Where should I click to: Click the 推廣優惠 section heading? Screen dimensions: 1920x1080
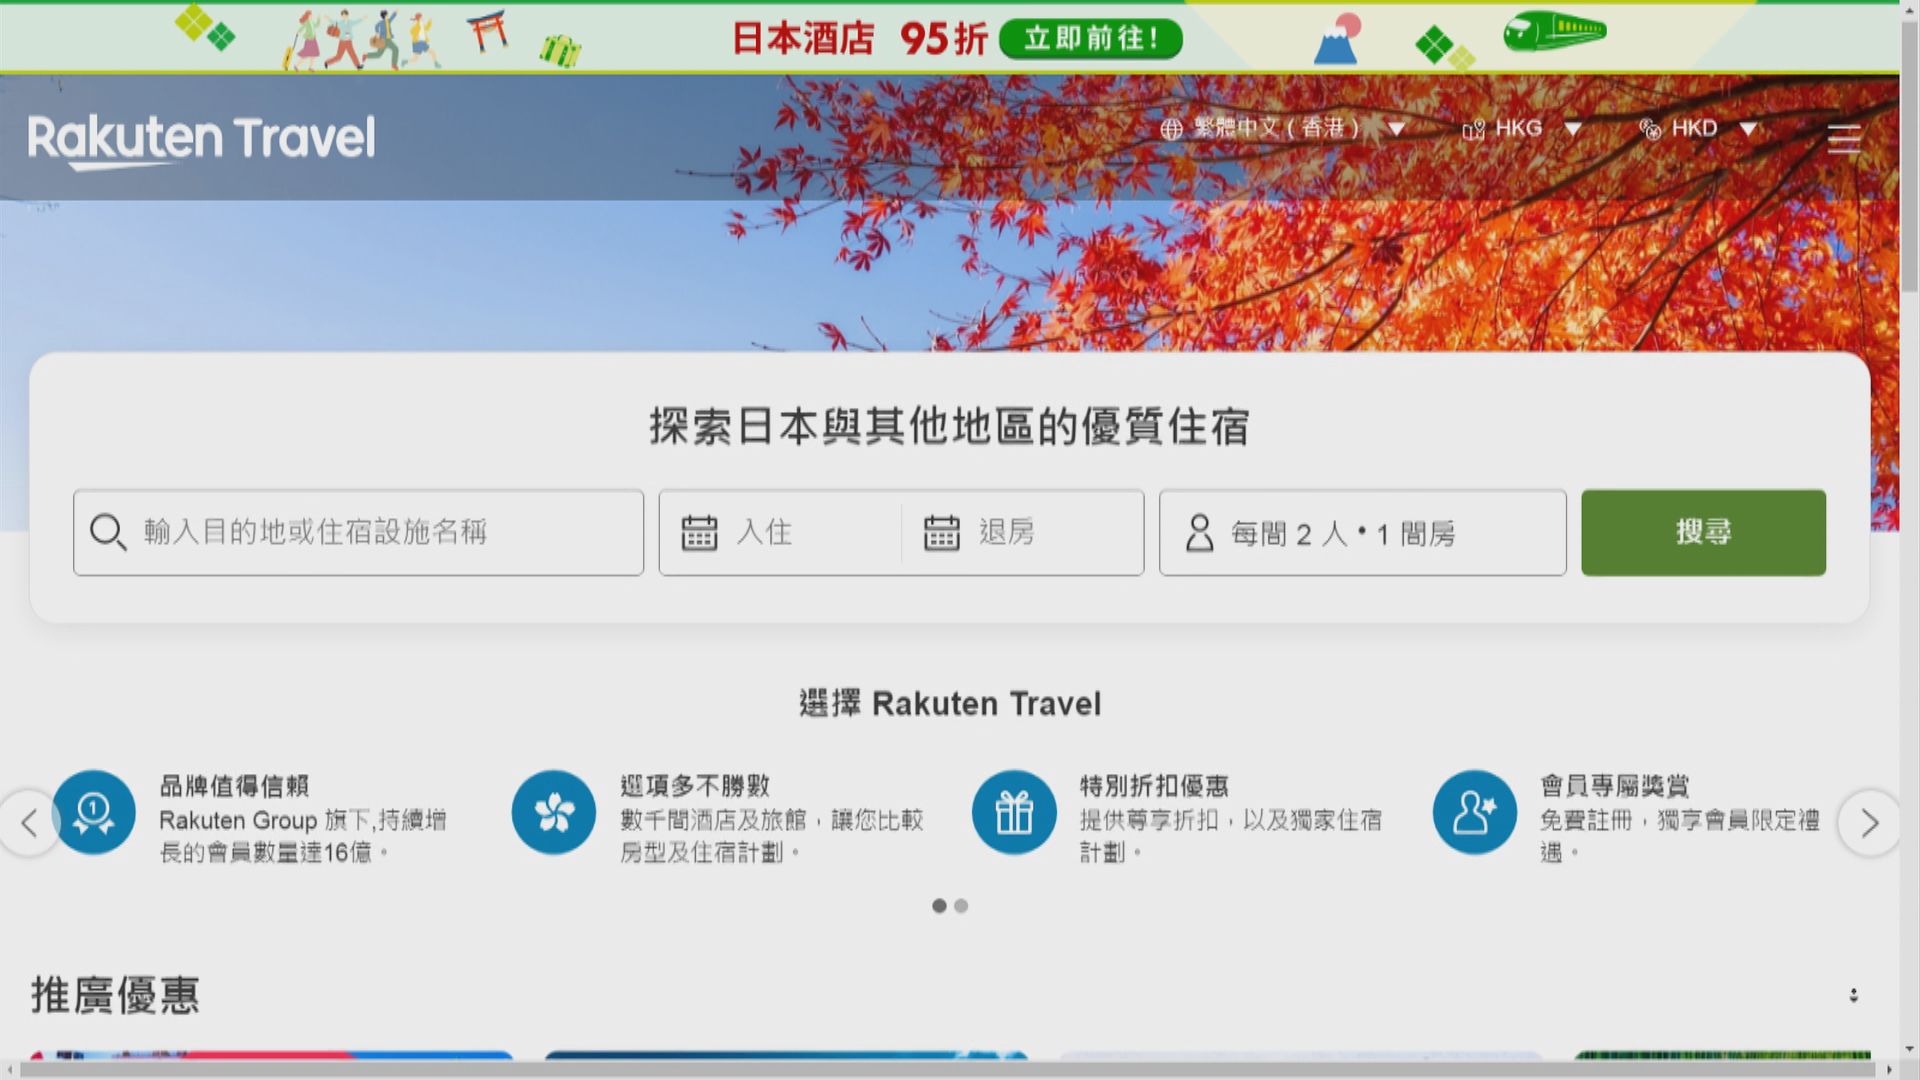(x=115, y=995)
